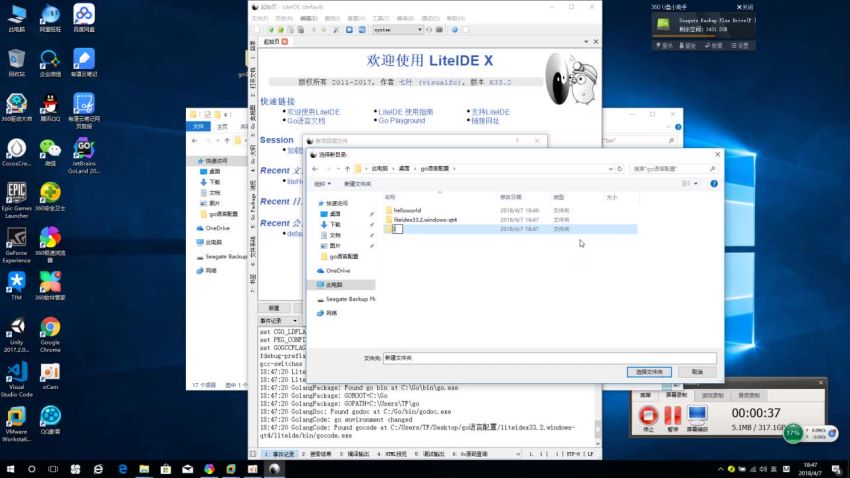Select OneDrive in dialog sidebar

click(x=334, y=270)
